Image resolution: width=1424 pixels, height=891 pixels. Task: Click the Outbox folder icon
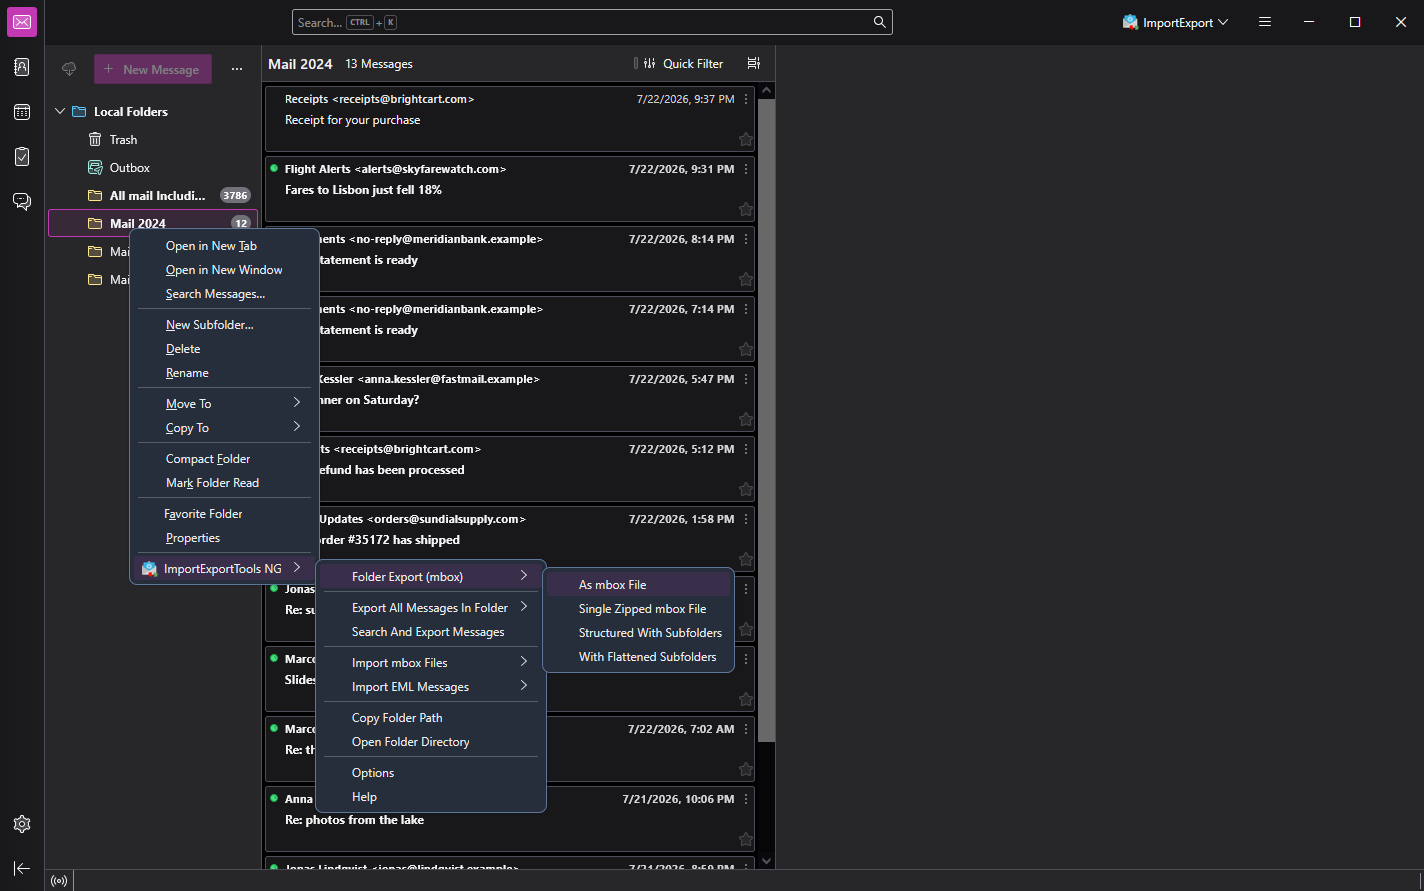pos(95,168)
